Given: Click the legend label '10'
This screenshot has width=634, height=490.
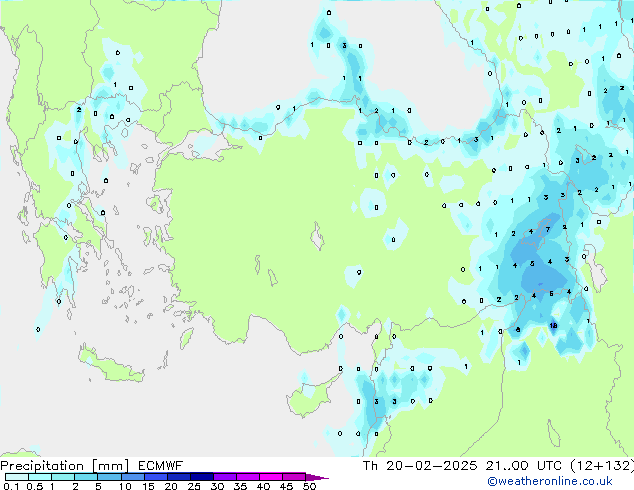Looking at the screenshot, I should tap(125, 486).
